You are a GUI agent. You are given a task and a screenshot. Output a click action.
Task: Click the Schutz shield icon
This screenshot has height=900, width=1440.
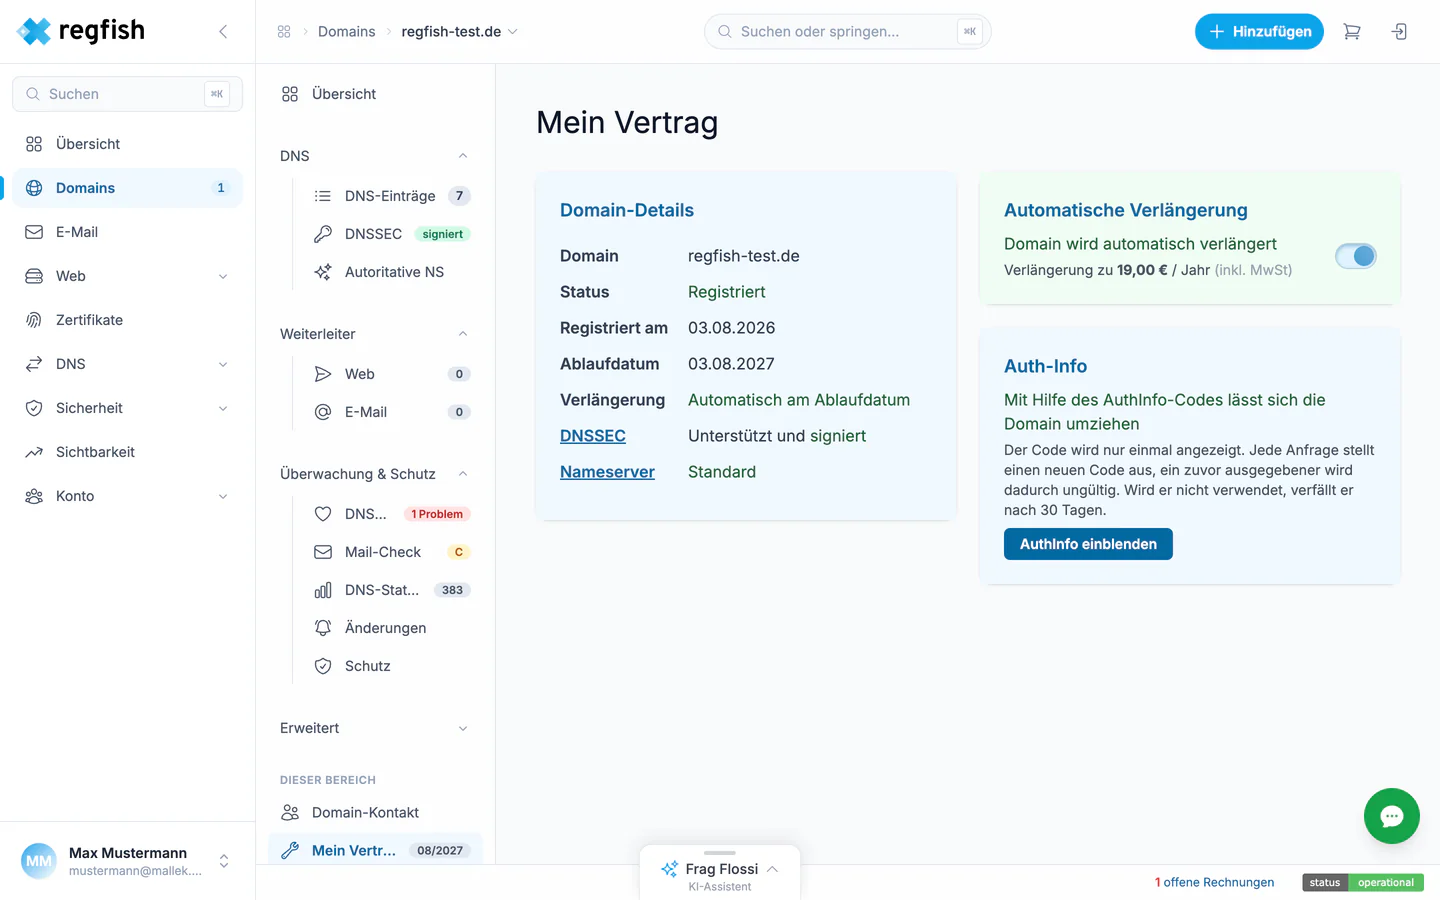click(x=323, y=666)
